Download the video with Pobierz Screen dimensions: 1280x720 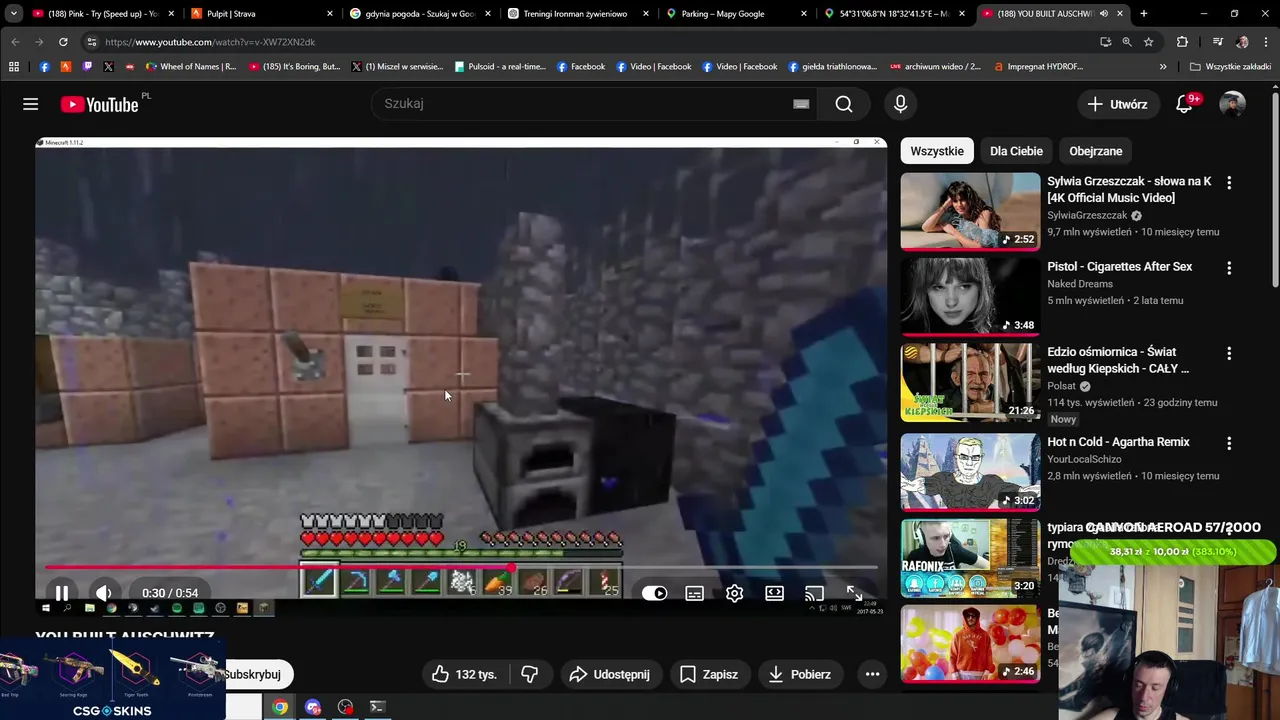coord(799,674)
